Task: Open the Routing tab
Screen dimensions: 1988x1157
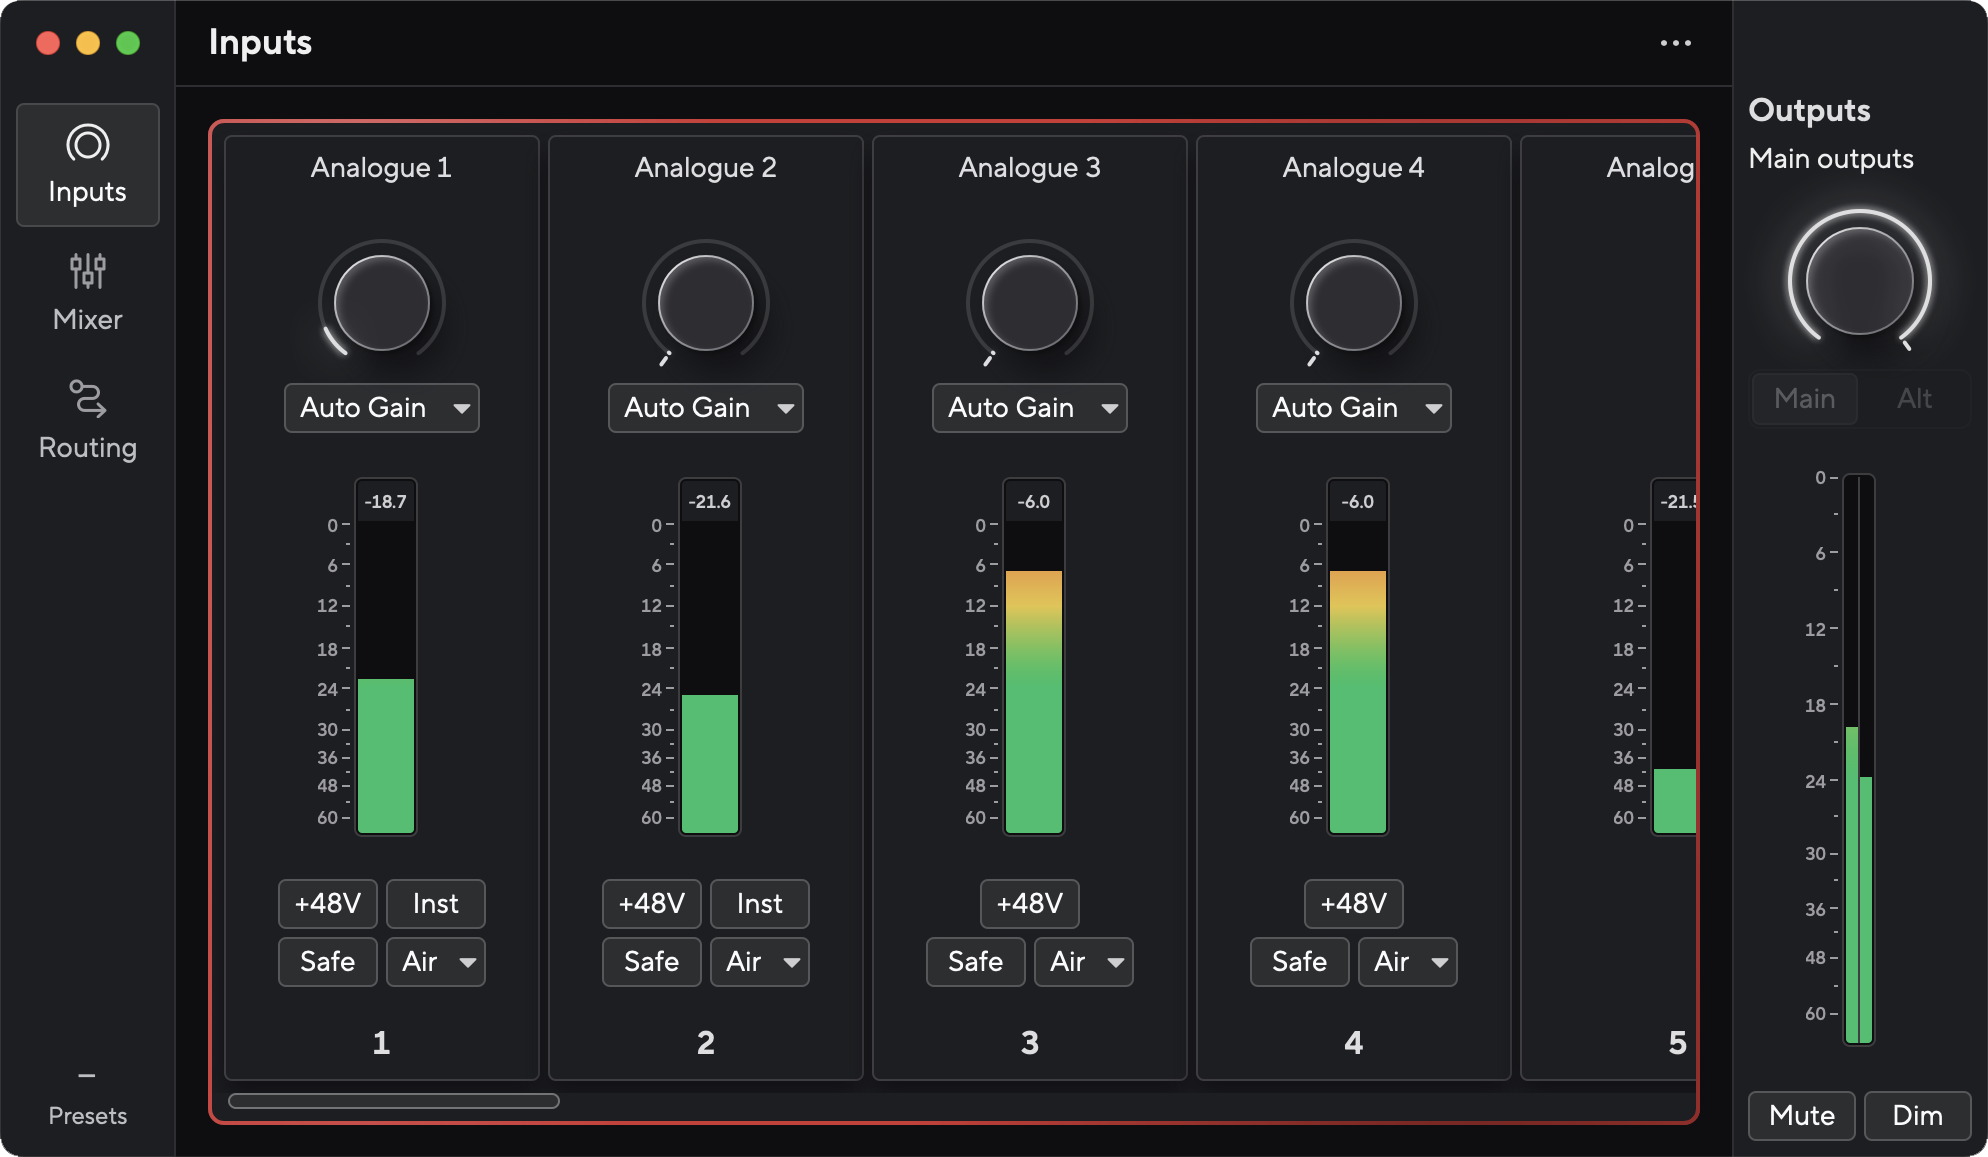Action: 88,420
